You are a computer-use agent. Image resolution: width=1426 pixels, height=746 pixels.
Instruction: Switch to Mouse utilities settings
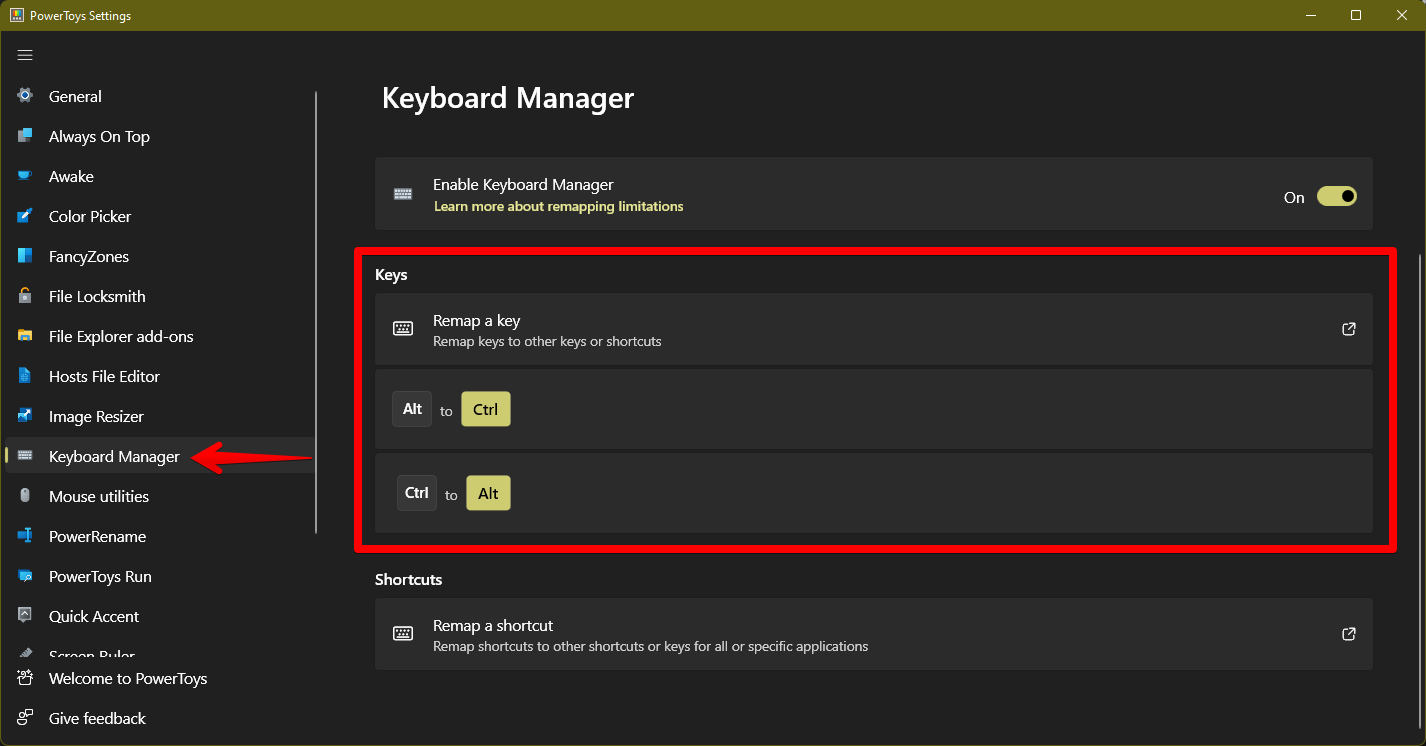[x=98, y=496]
